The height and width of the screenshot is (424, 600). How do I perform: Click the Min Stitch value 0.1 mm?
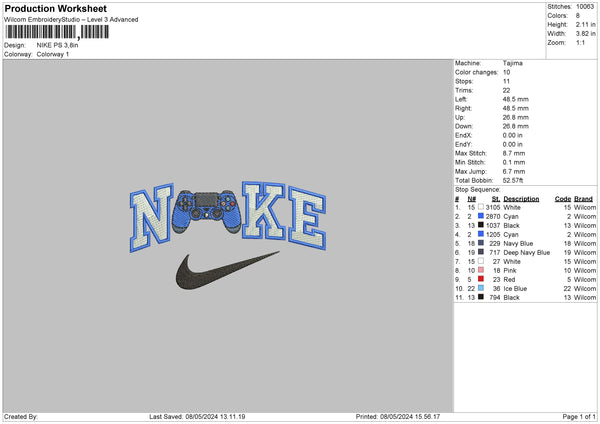[x=514, y=162]
